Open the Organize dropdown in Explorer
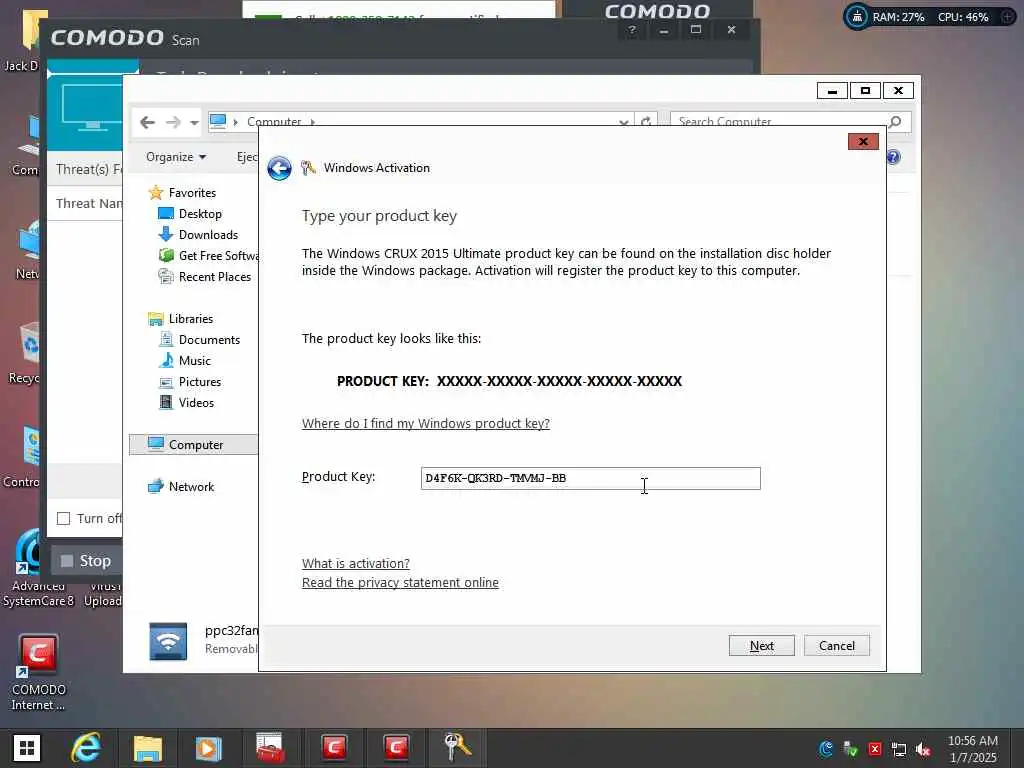This screenshot has width=1024, height=768. (176, 157)
